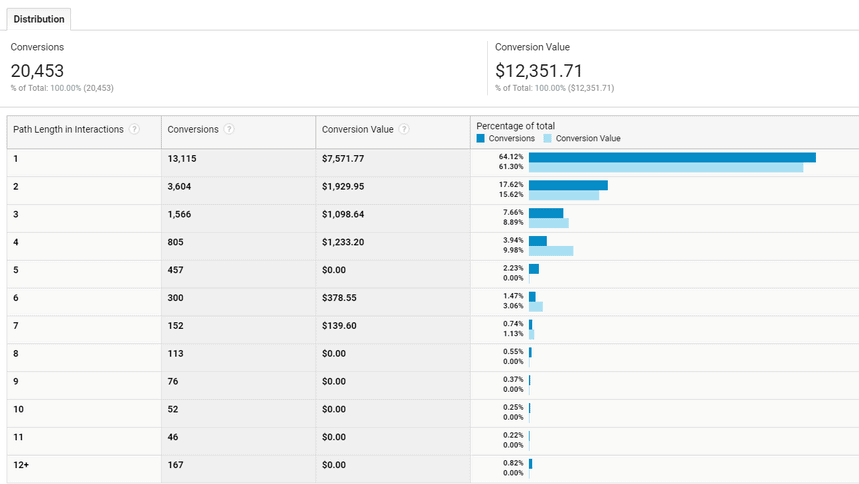The height and width of the screenshot is (484, 859).
Task: Click the dark blue Conversions legend swatch
Action: pyautogui.click(x=481, y=139)
